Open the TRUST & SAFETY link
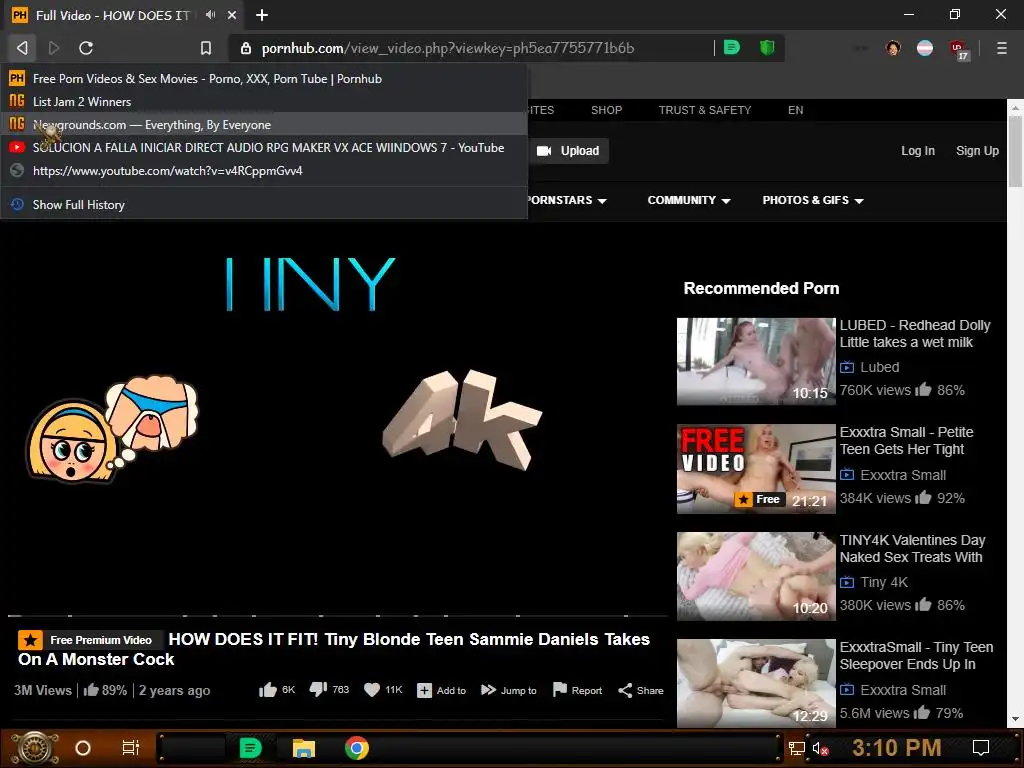The width and height of the screenshot is (1024, 768). point(705,110)
